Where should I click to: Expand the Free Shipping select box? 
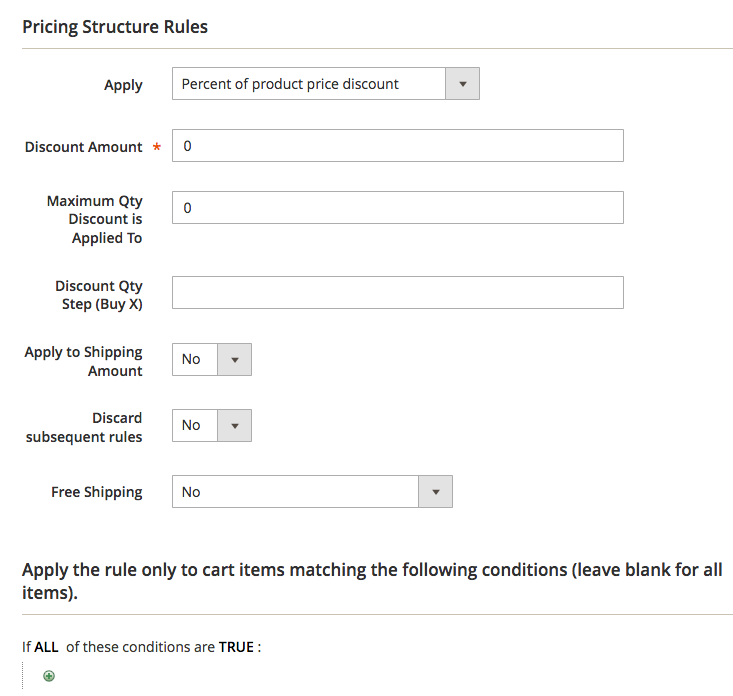[x=312, y=492]
